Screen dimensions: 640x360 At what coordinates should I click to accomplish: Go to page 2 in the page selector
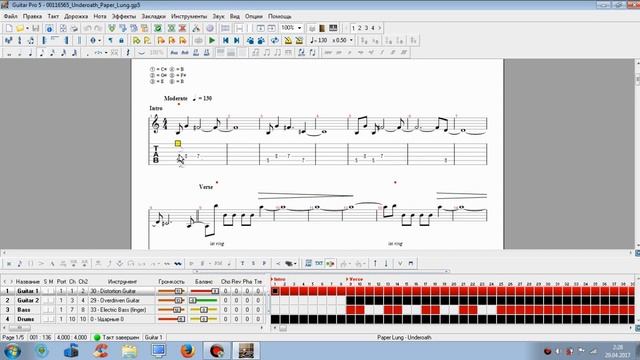coord(360,28)
